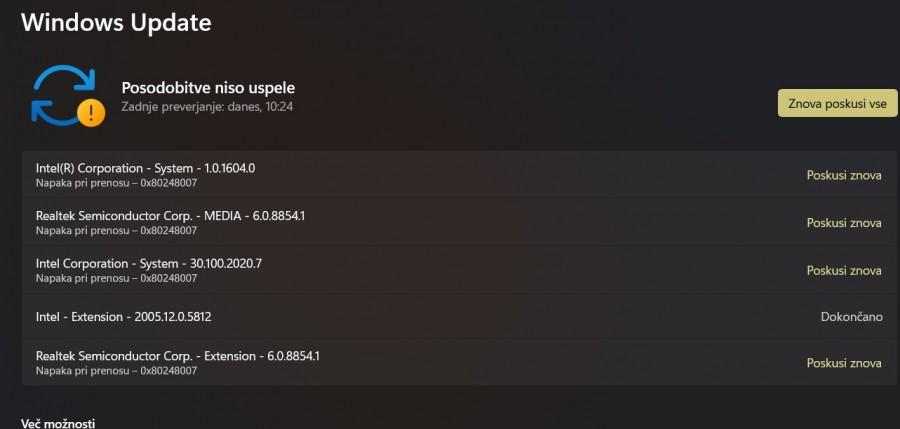Screen dimensions: 900x429
Task: Click the orange warning badge on sync icon
Action: (91, 111)
